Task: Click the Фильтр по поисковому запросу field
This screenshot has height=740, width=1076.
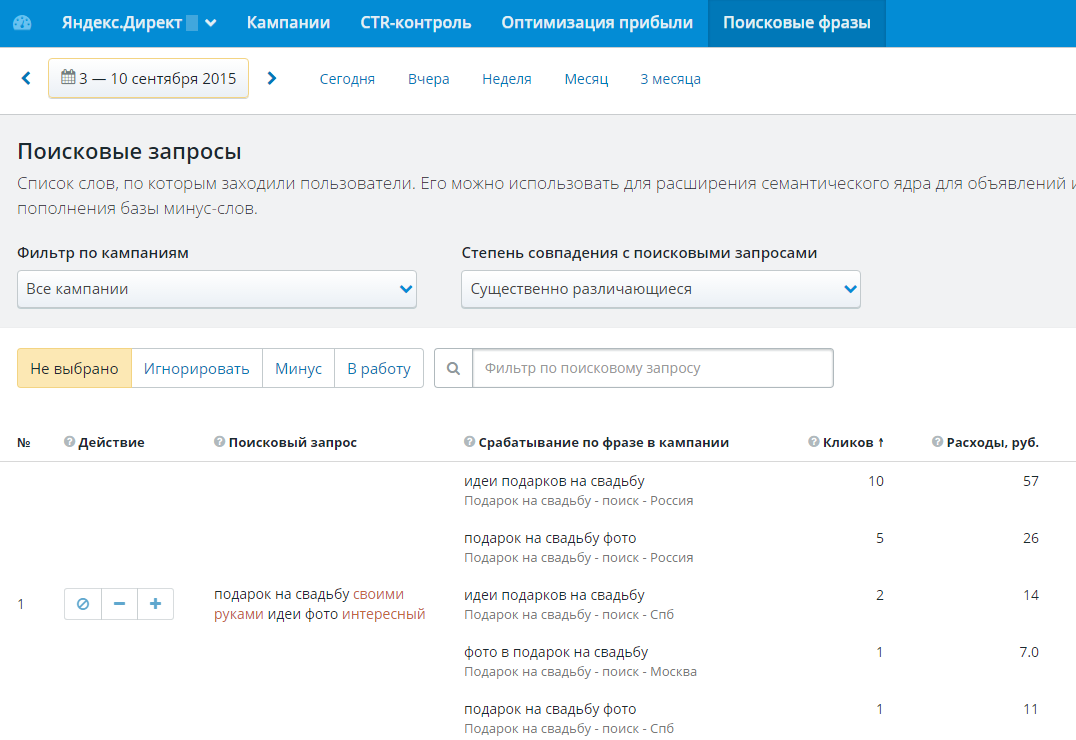Action: (652, 368)
